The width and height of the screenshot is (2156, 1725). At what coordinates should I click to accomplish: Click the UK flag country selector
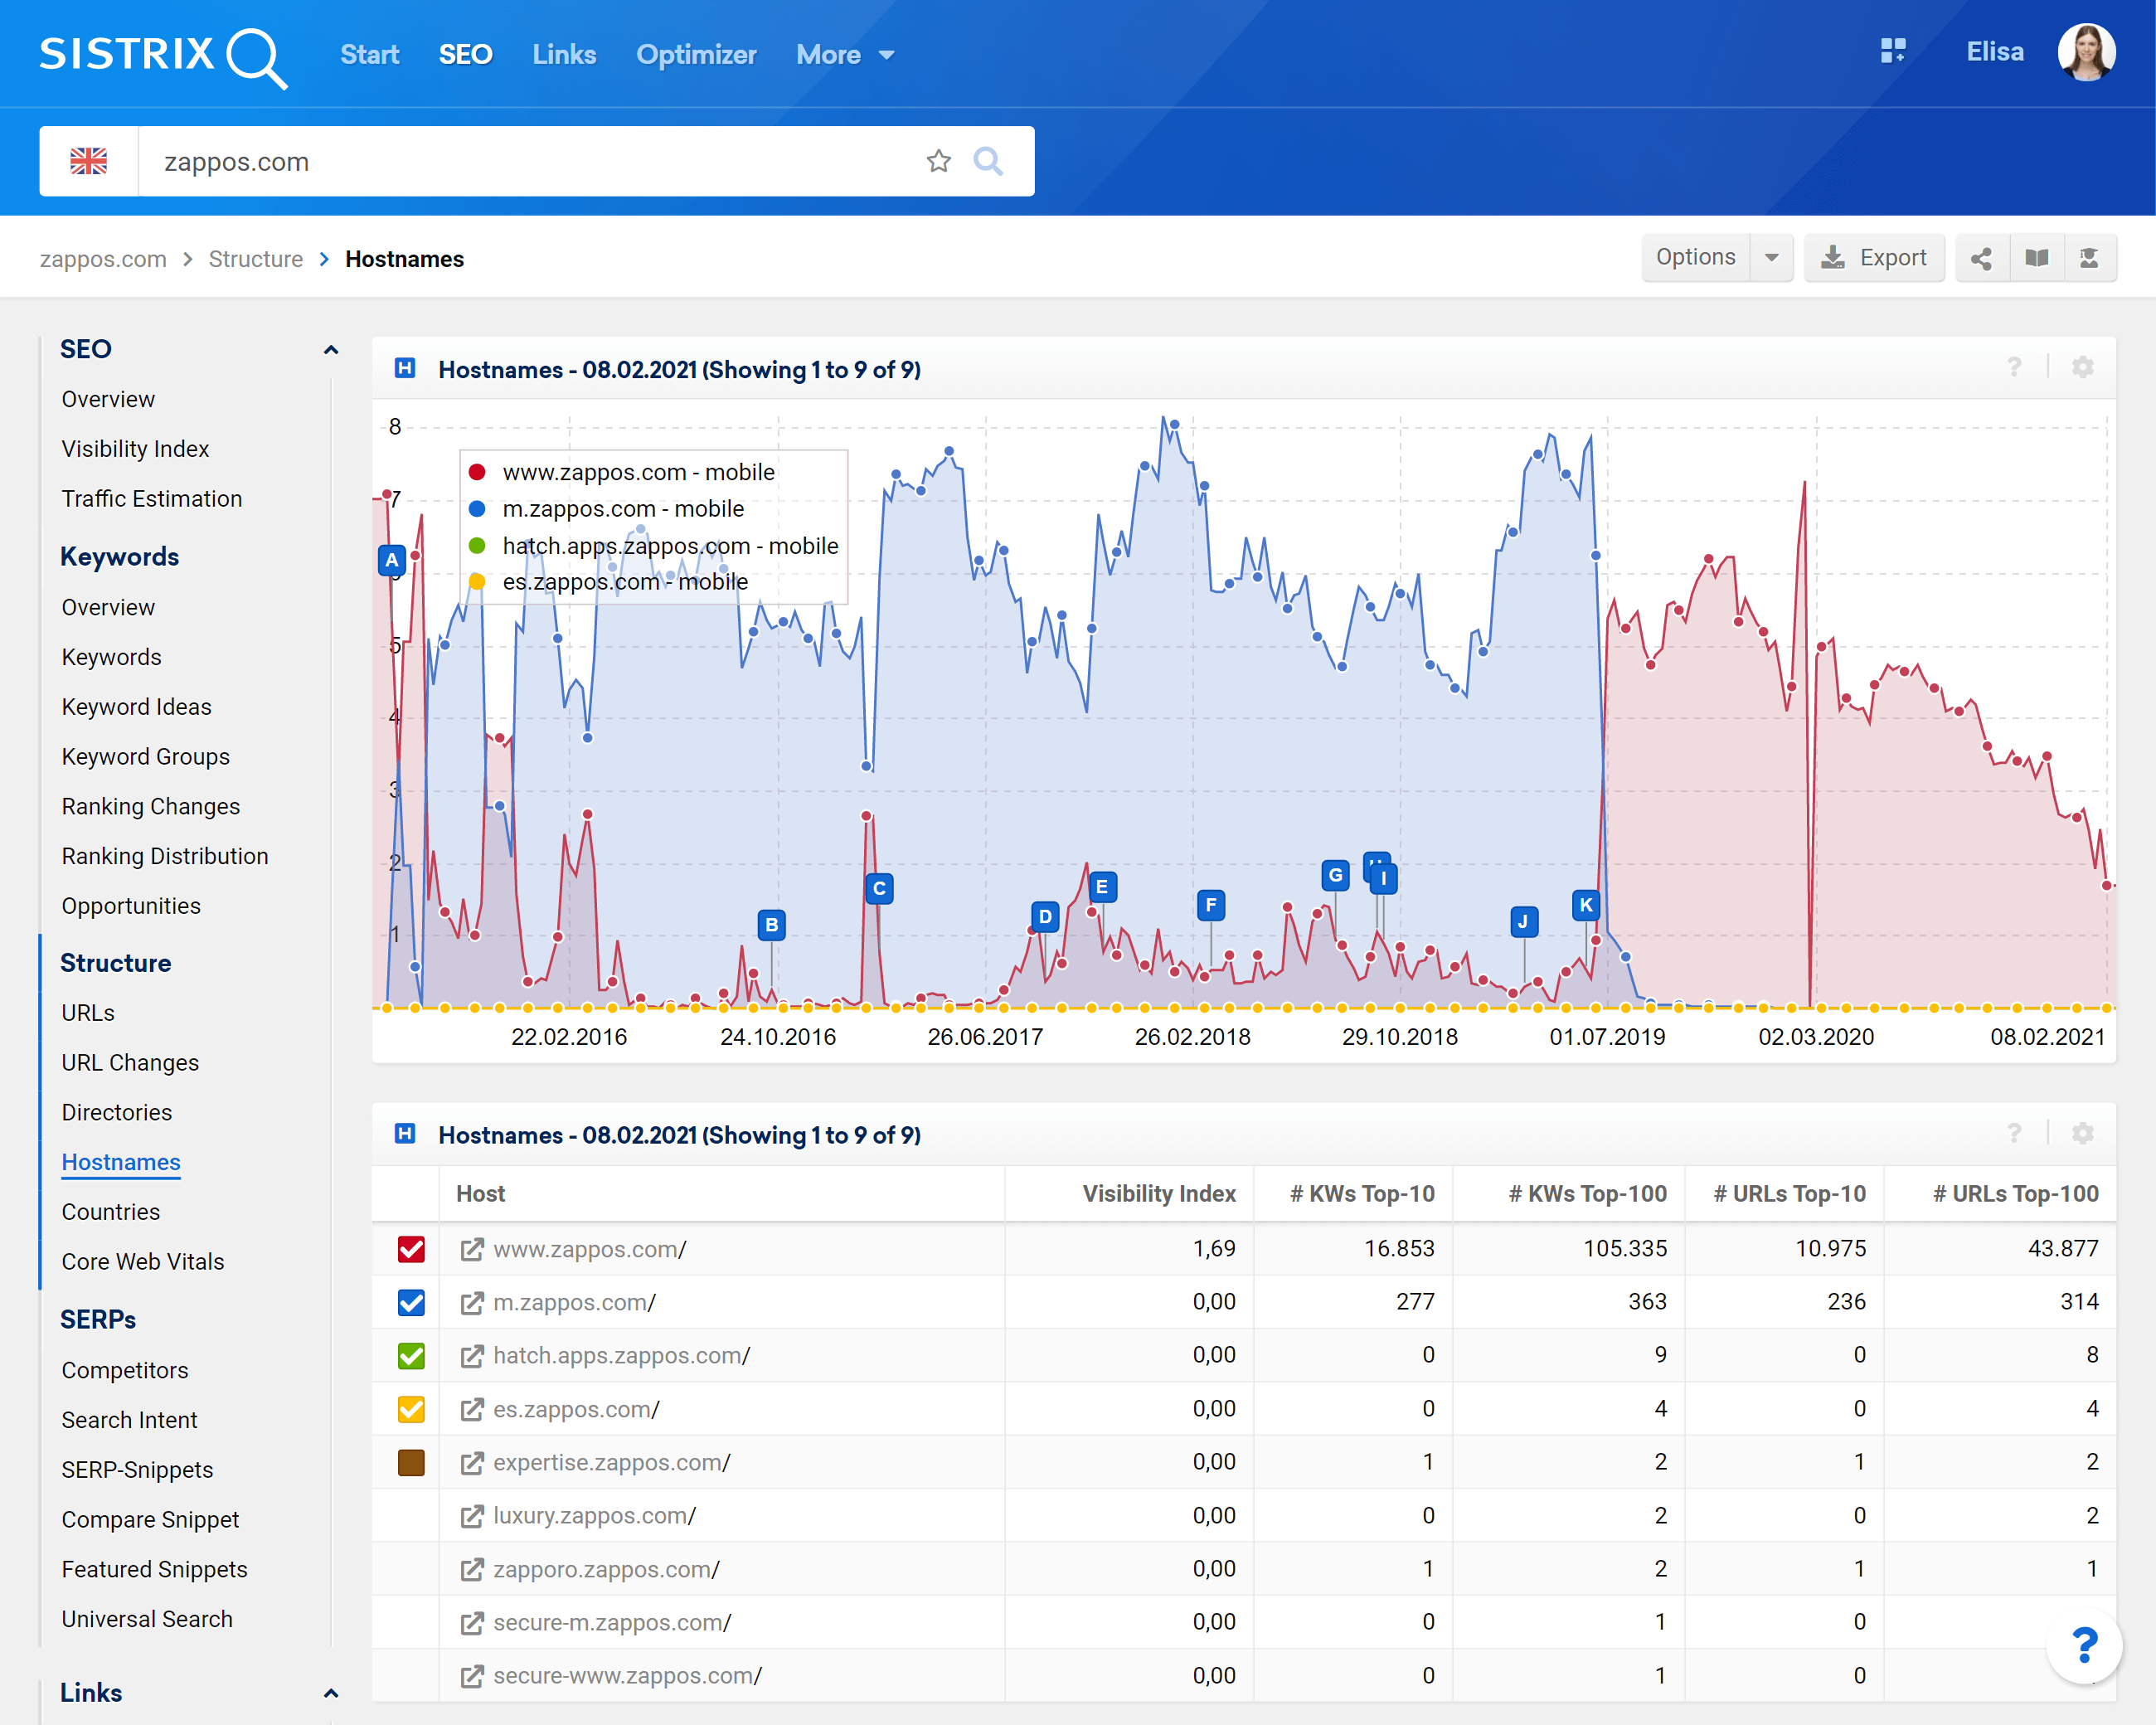point(89,161)
